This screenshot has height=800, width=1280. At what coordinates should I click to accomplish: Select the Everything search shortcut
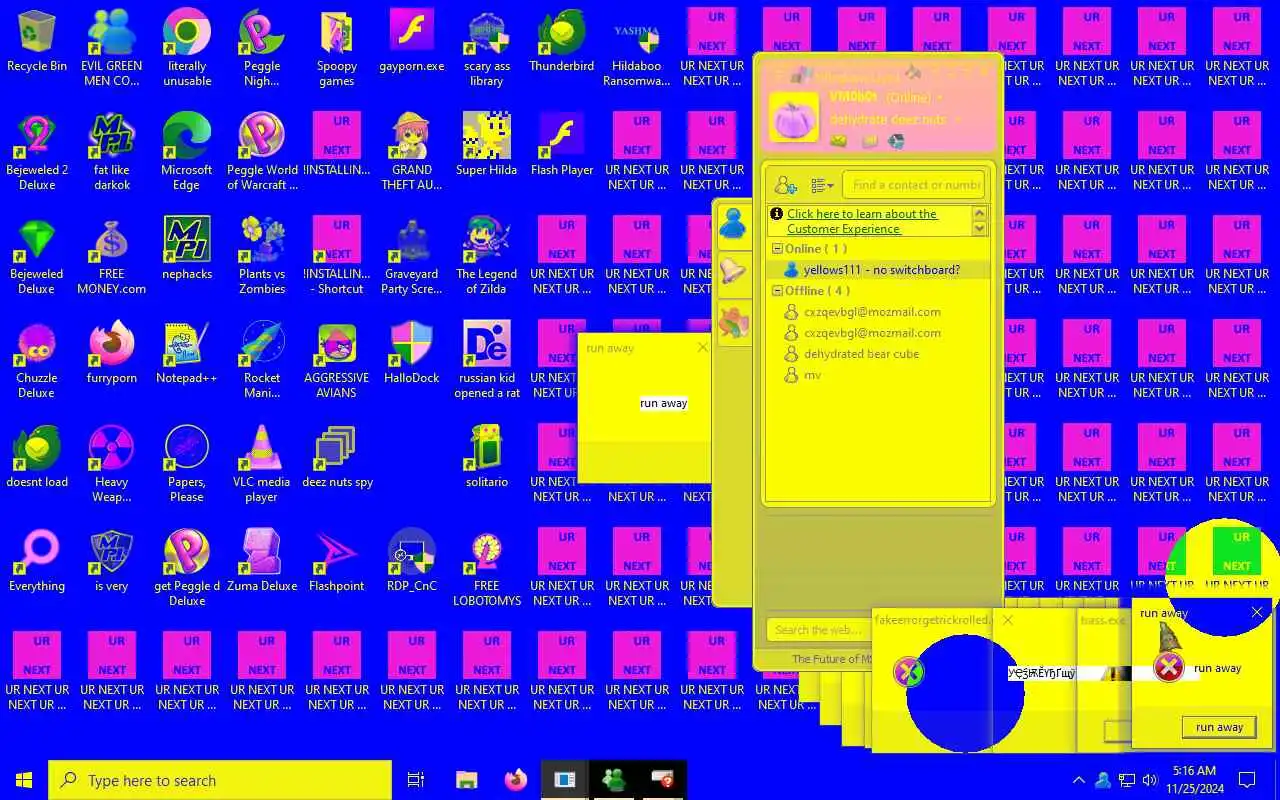coord(37,562)
